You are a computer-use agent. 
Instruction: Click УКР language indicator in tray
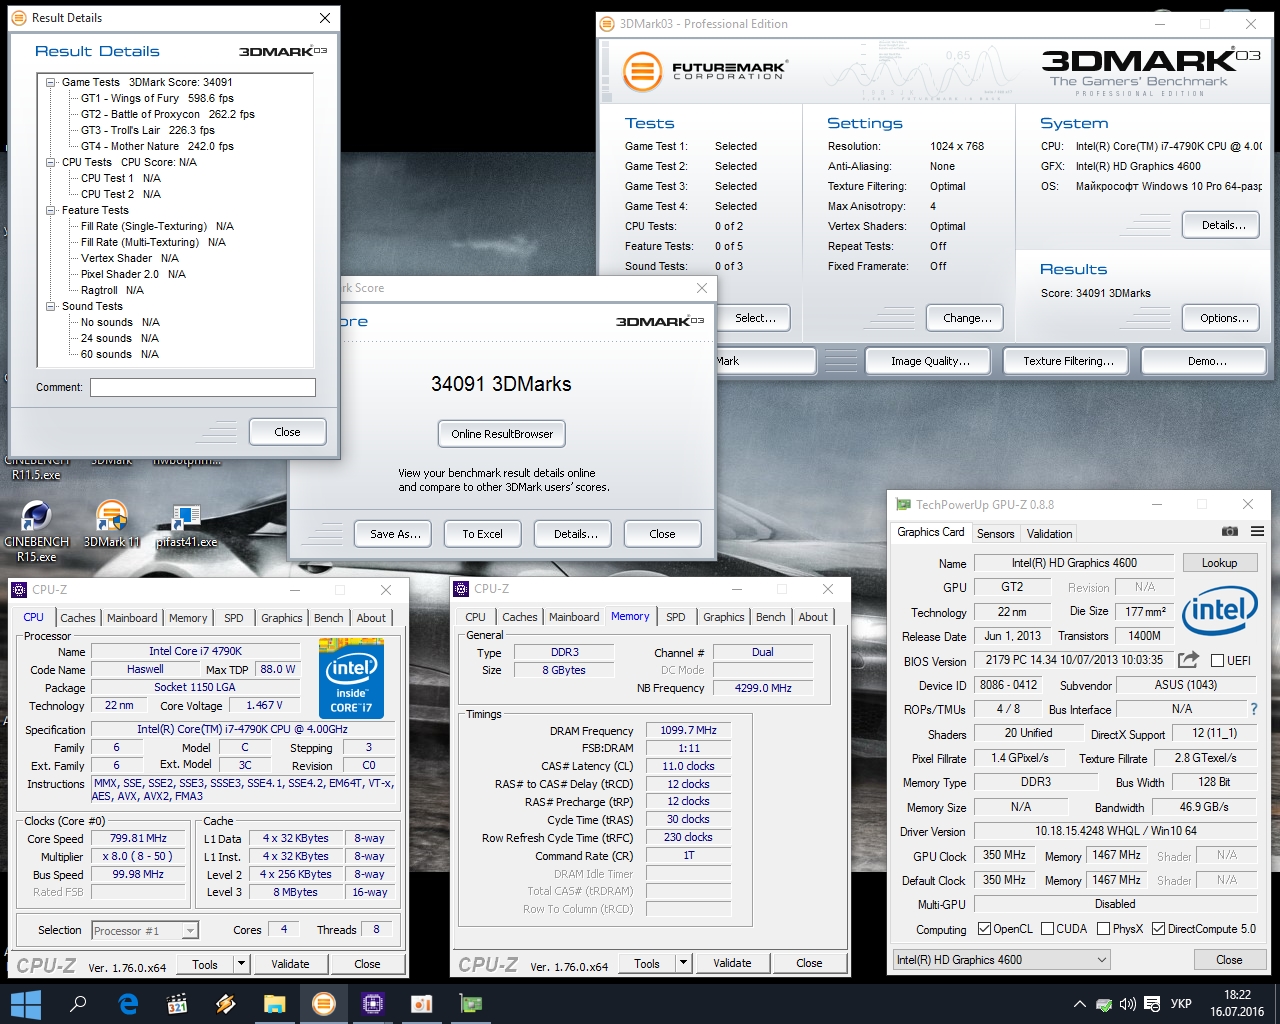[x=1181, y=1004]
